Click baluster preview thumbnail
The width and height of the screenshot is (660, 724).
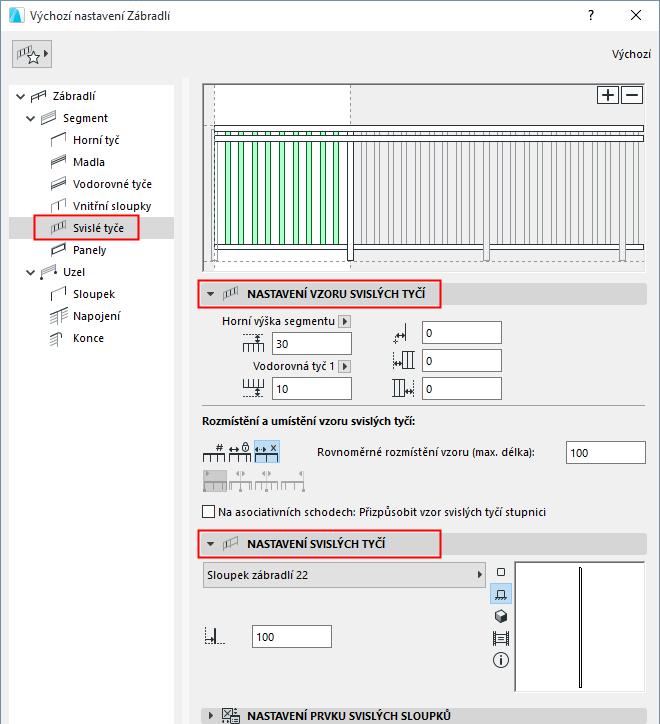580,627
